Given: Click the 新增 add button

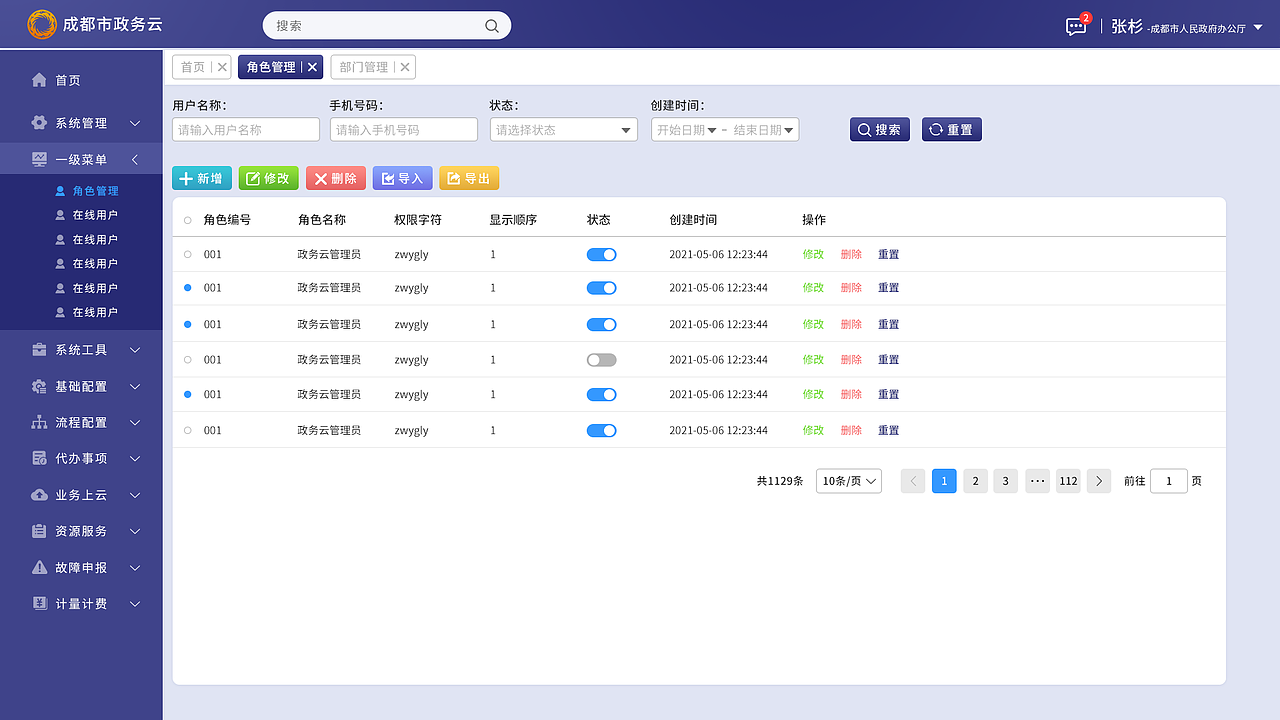Looking at the screenshot, I should 201,177.
